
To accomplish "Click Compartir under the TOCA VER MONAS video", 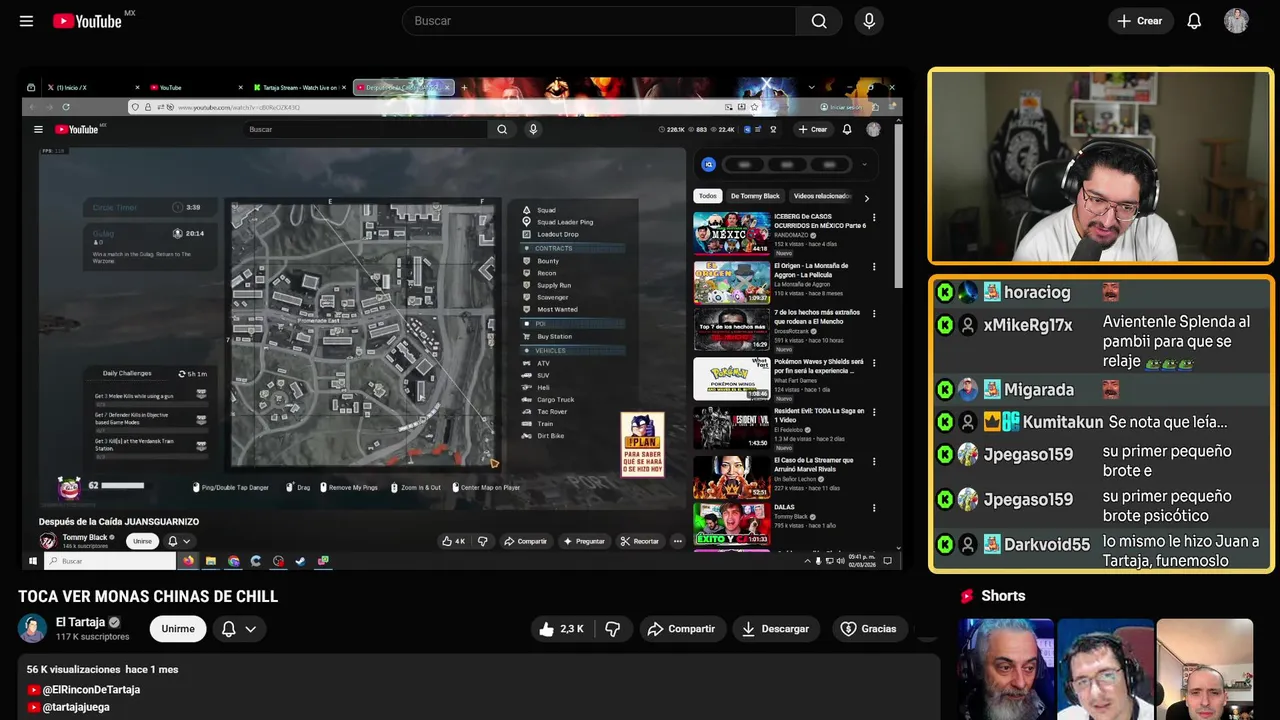I will click(x=681, y=629).
